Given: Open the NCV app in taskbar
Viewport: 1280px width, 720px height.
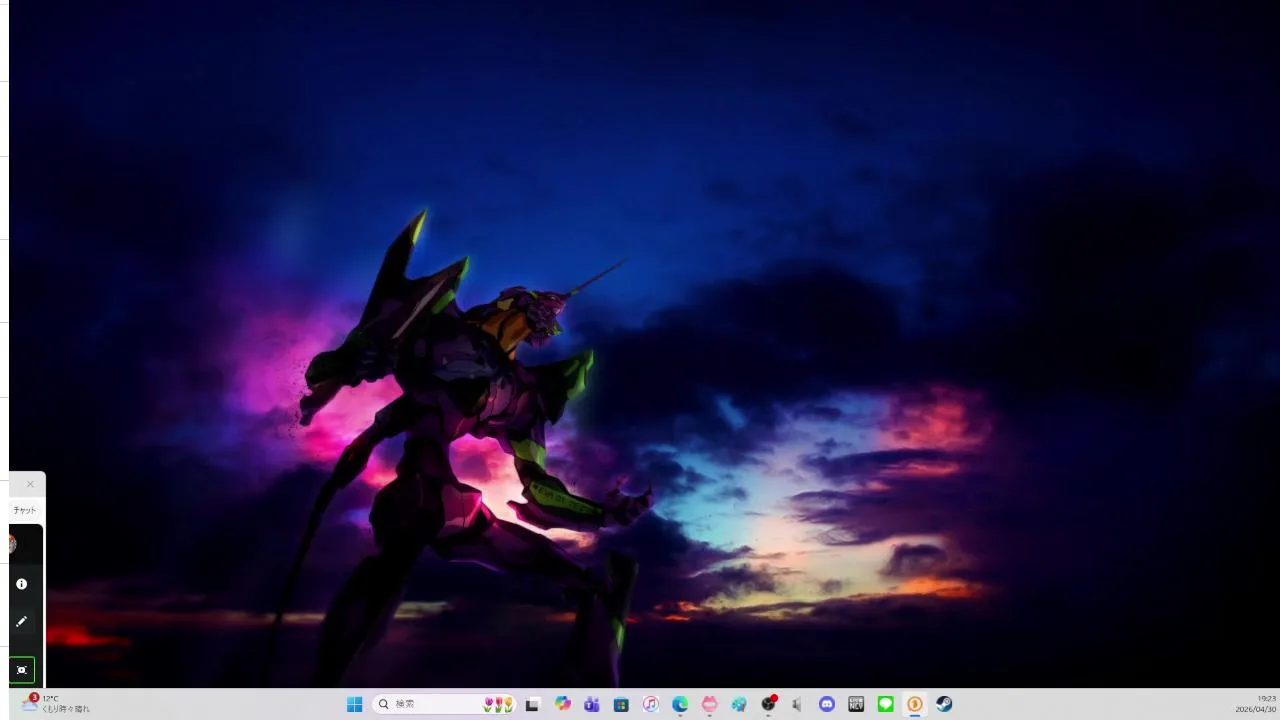Looking at the screenshot, I should (856, 704).
